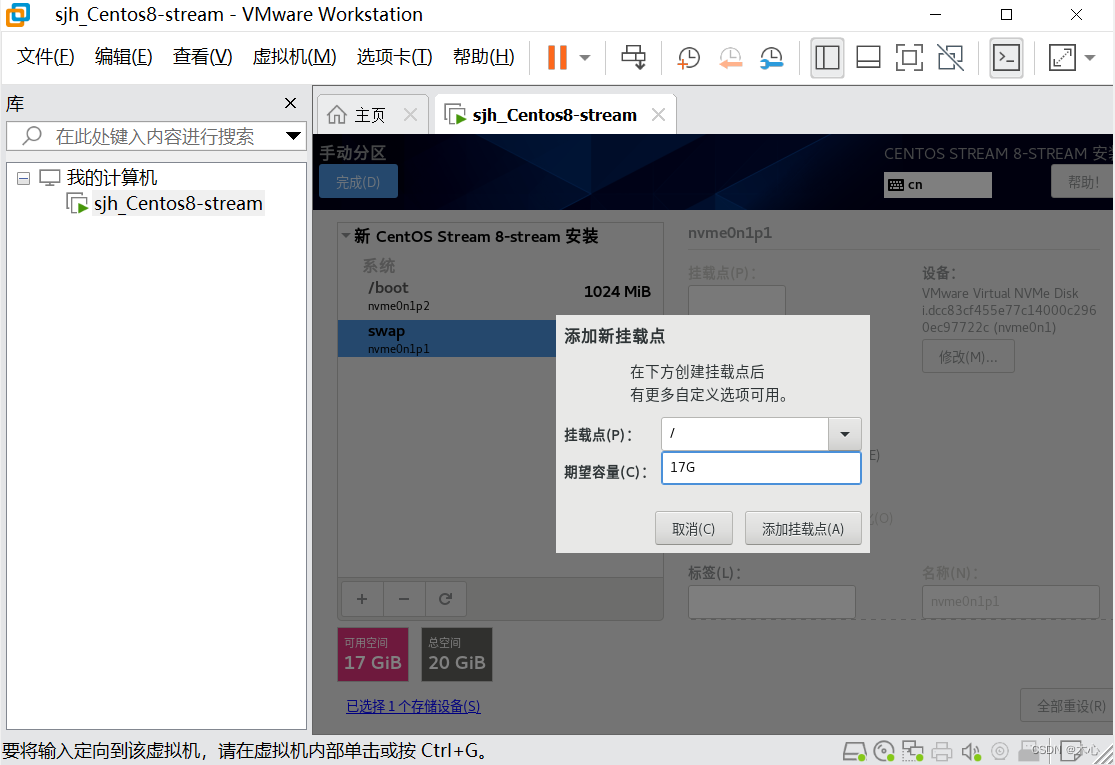Viewport: 1115px width, 765px height.
Task: Click the CD/DVD drive status bar icon
Action: coord(883,751)
